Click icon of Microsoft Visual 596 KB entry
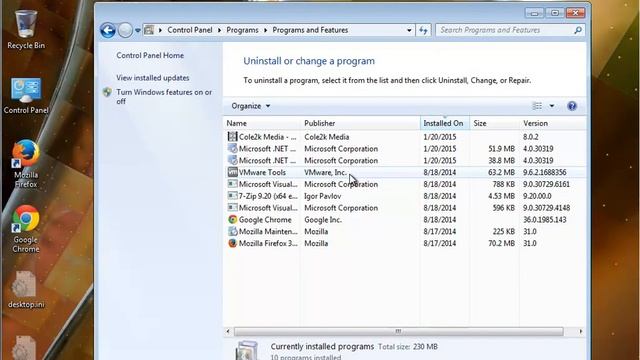 tap(232, 208)
